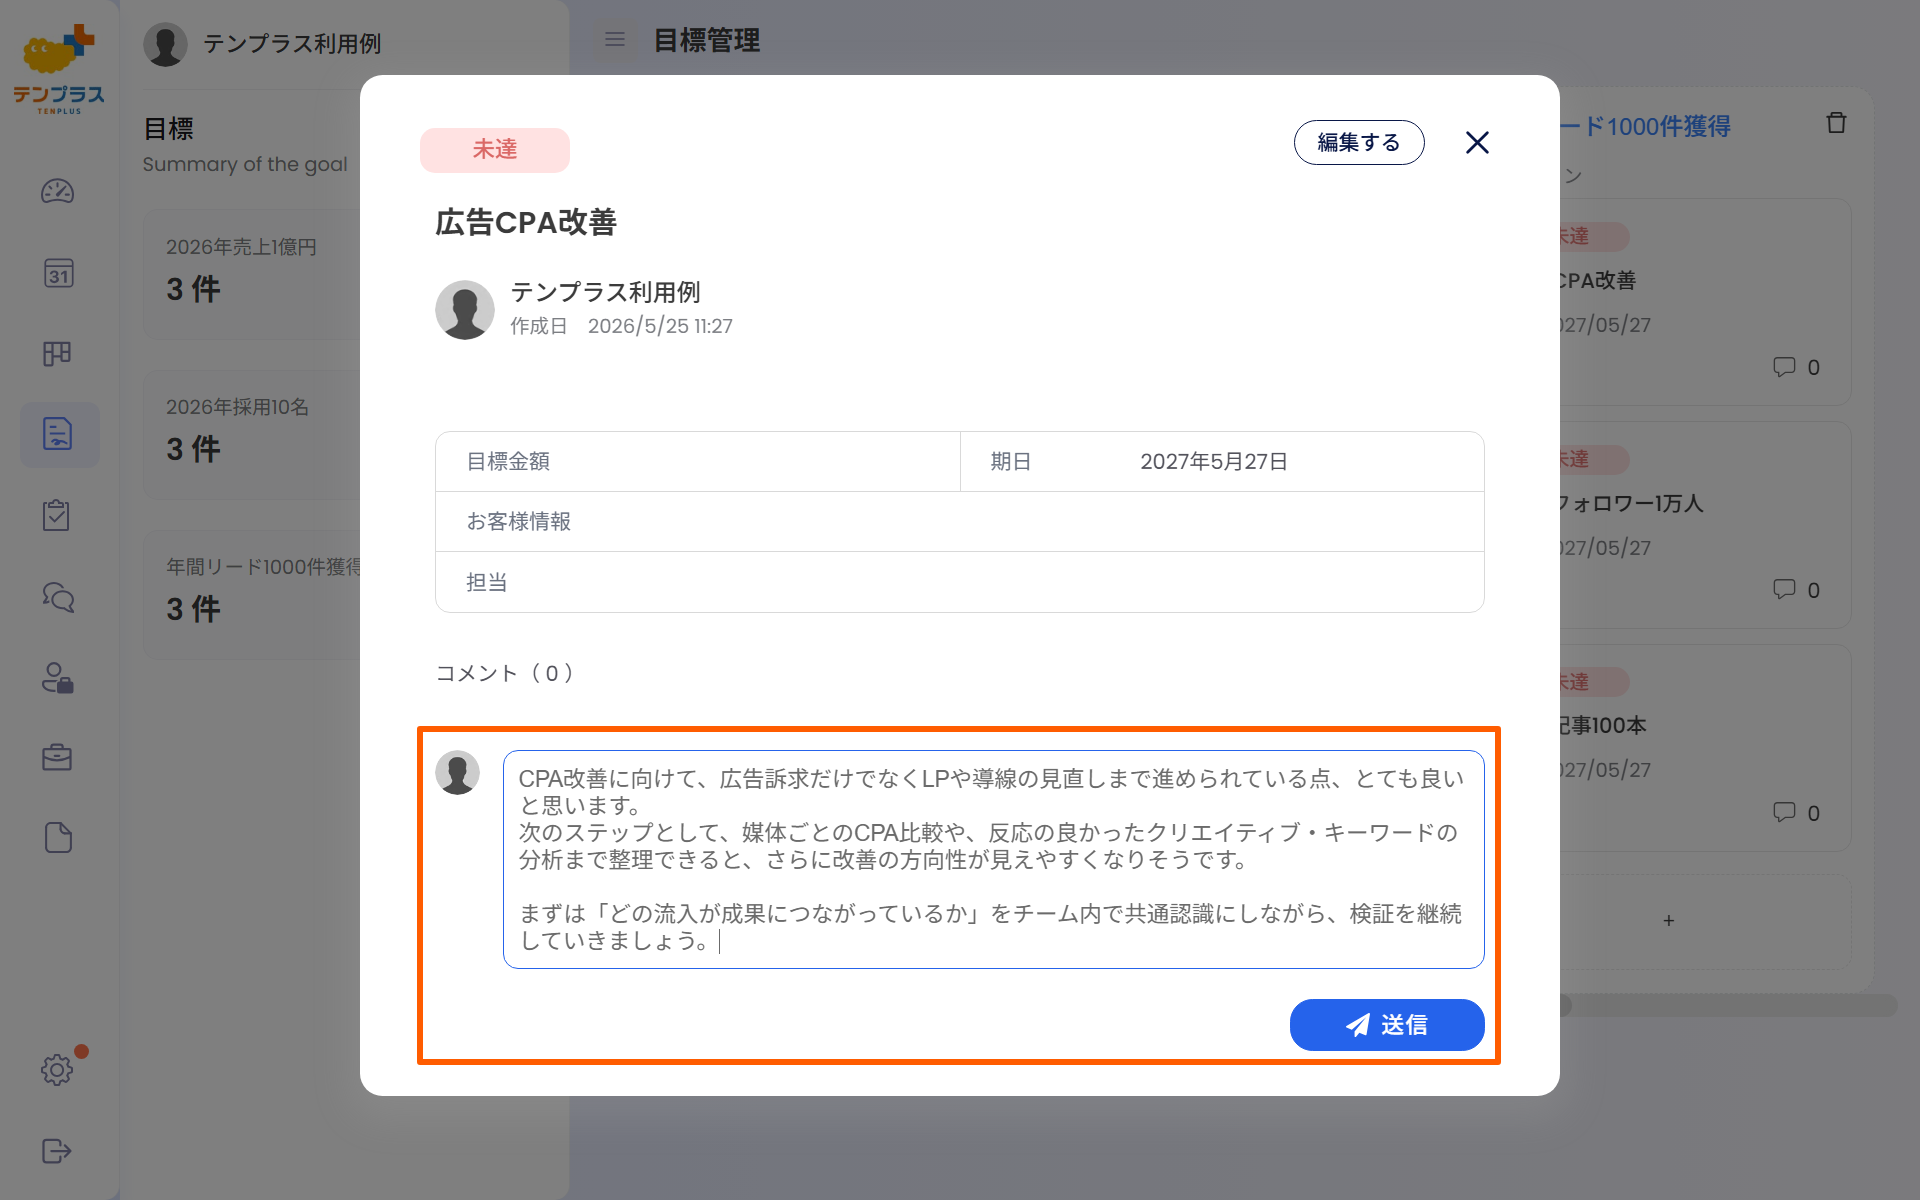
Task: Select the 2026年採用10名 goal summary card
Action: (x=252, y=434)
